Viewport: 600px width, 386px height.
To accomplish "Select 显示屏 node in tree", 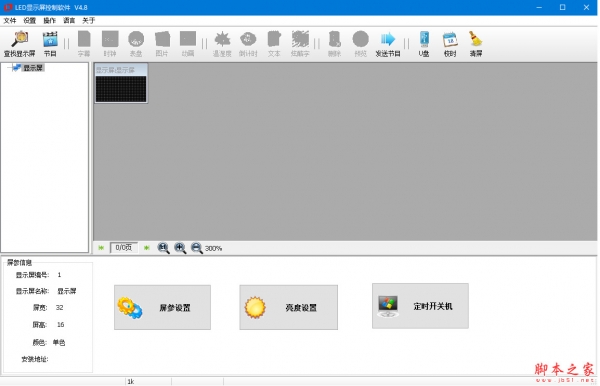I will click(x=33, y=68).
